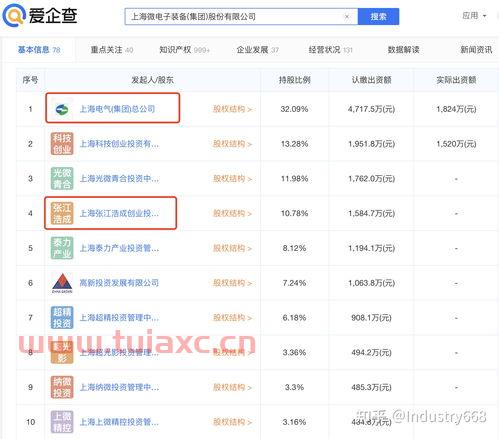Select the 32.09% shareholding cell
The width and height of the screenshot is (499, 439).
point(294,109)
